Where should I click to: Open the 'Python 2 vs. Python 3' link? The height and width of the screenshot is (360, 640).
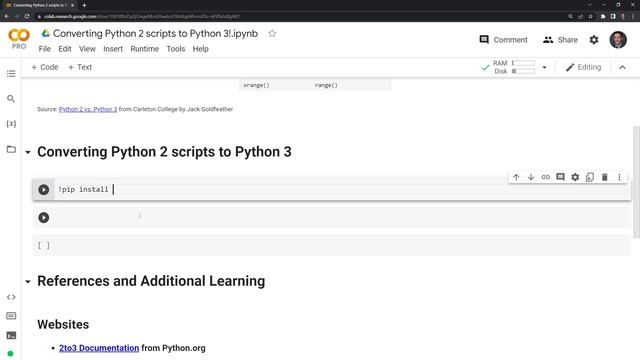[88, 109]
